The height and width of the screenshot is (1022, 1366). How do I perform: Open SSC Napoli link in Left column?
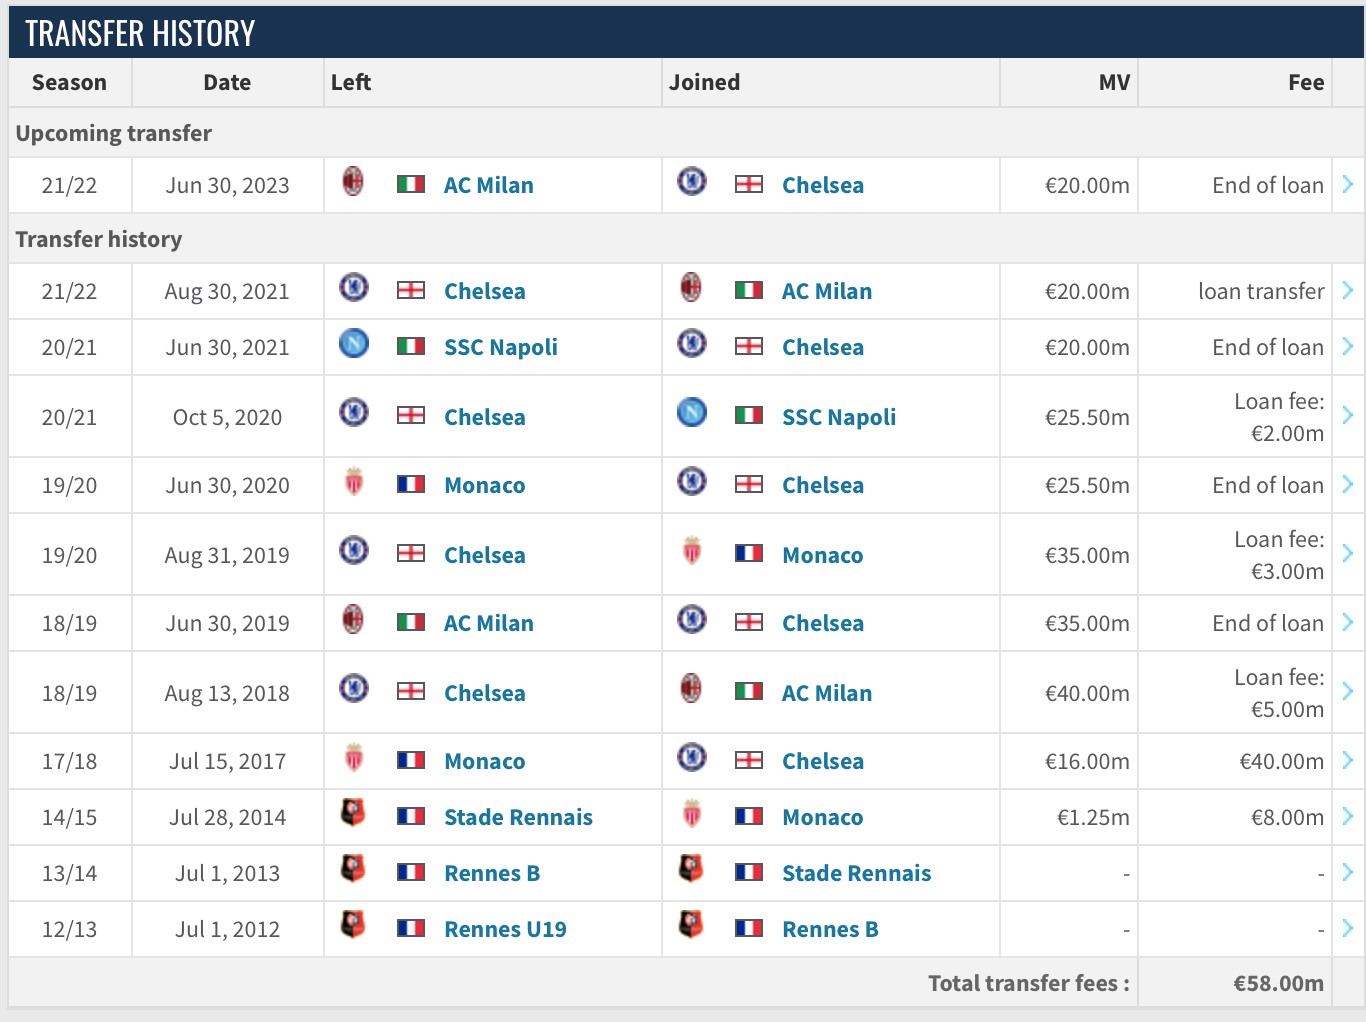click(501, 347)
